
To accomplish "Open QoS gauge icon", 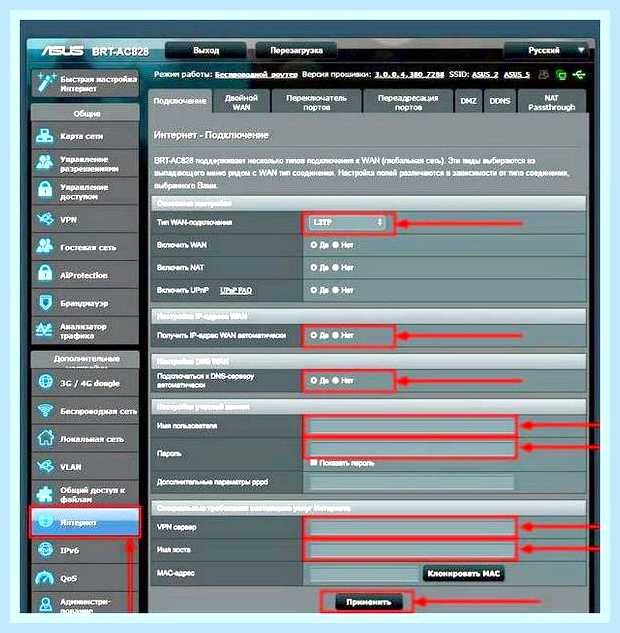I will (45, 578).
